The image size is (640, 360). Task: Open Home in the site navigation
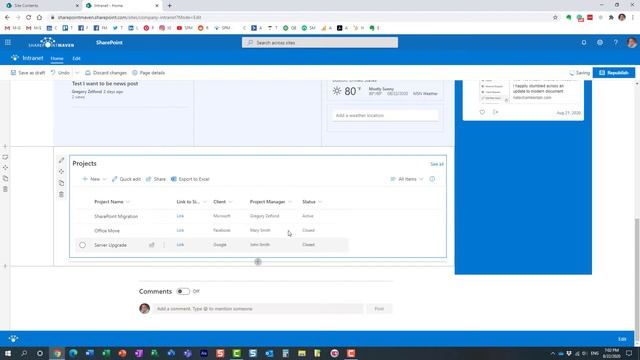pos(57,58)
